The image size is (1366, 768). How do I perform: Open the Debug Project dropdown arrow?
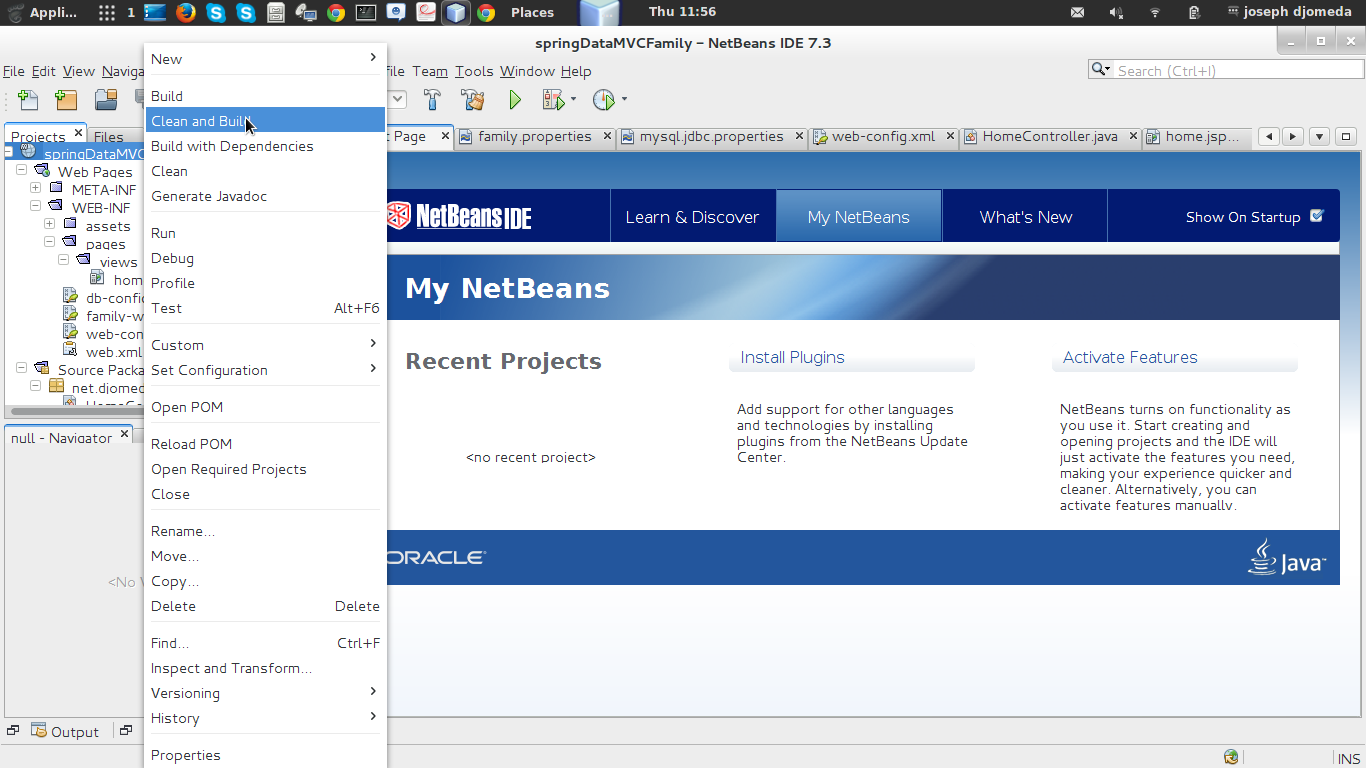click(x=573, y=100)
